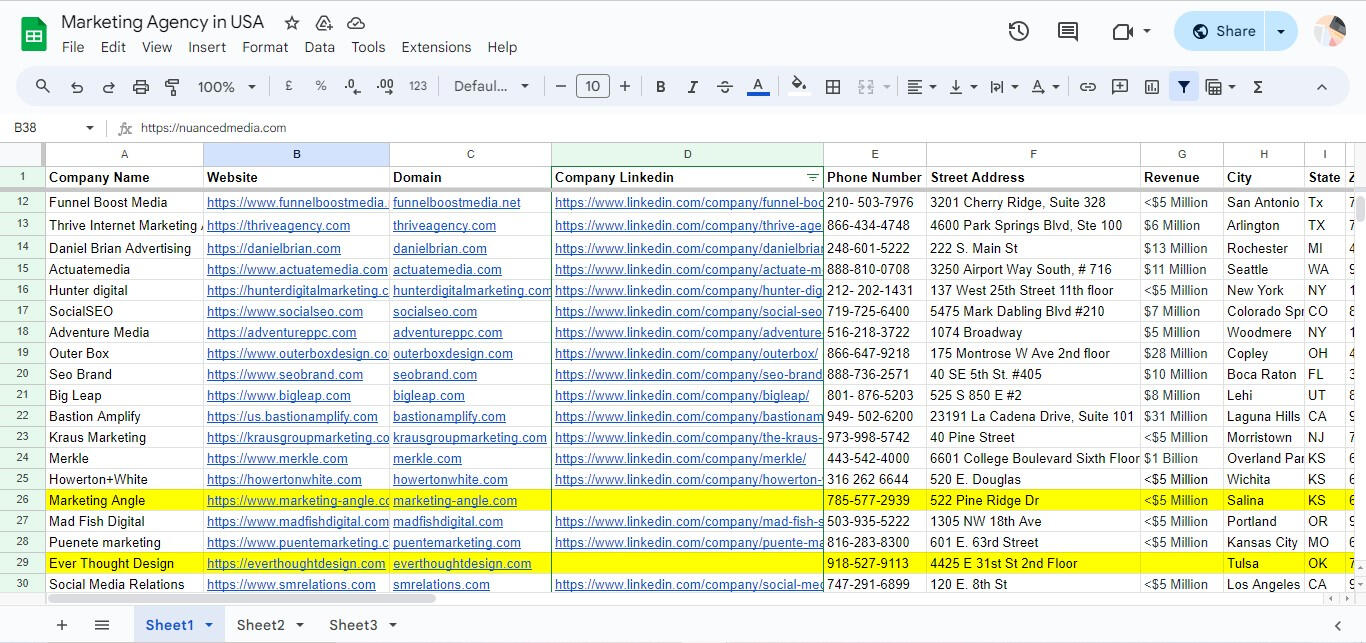Click the font size input field
Screen dimensions: 1366x643
(x=592, y=87)
